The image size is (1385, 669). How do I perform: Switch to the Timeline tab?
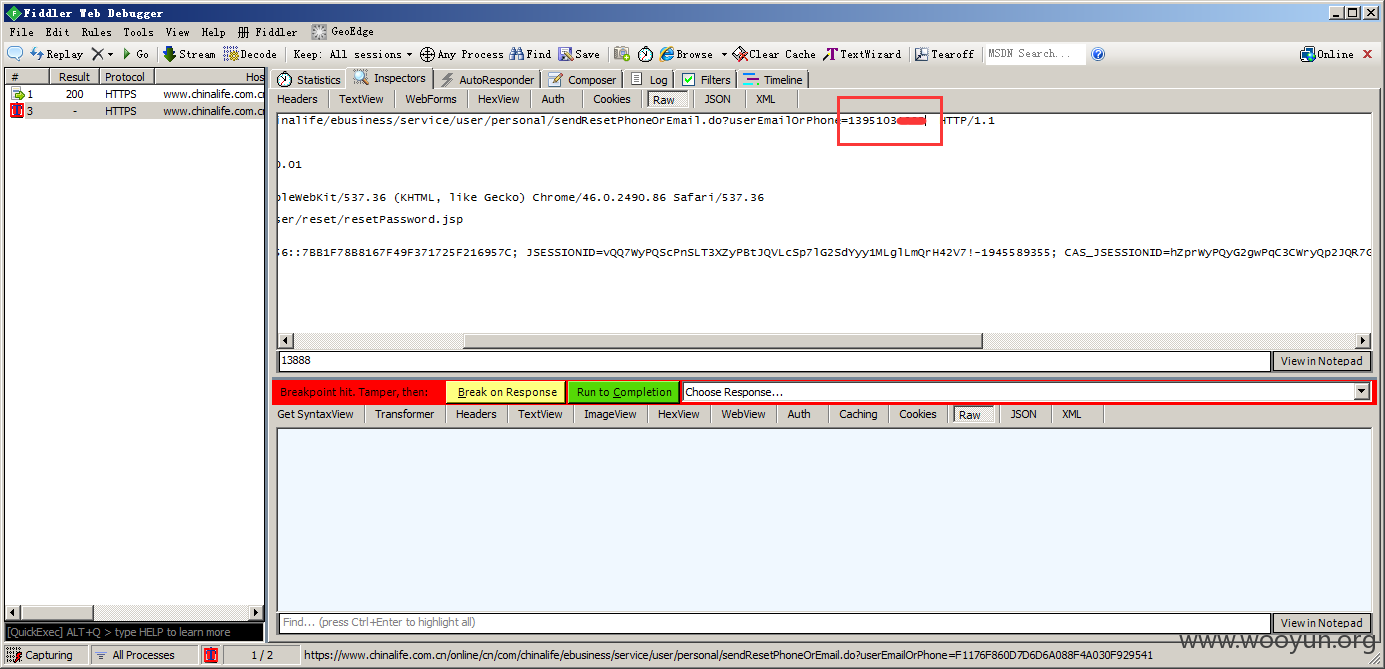click(x=772, y=80)
